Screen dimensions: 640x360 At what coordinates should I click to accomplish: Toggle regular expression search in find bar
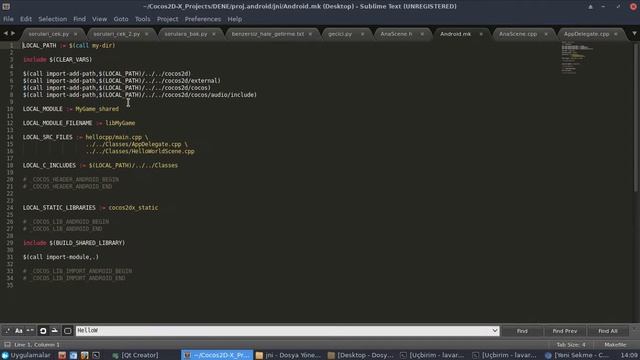7,331
